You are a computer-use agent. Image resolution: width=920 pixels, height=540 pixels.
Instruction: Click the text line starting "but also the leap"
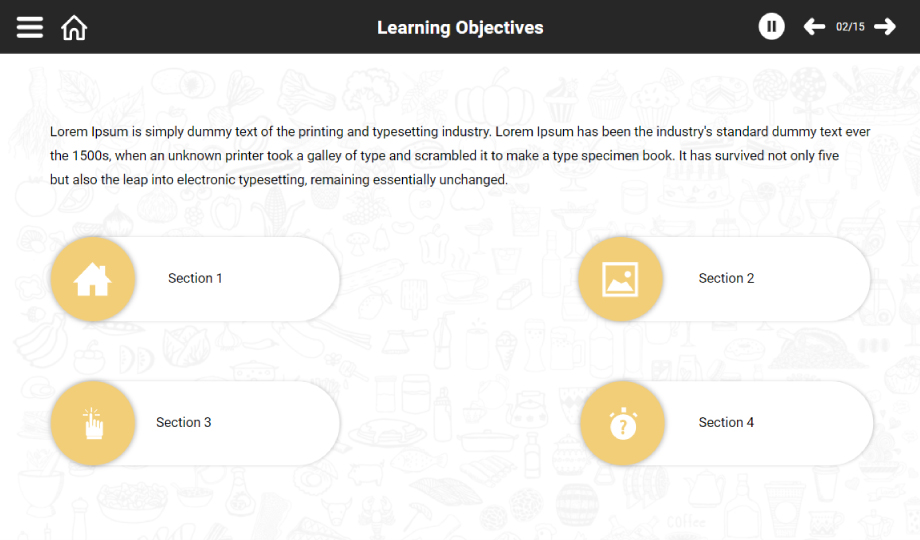click(279, 180)
